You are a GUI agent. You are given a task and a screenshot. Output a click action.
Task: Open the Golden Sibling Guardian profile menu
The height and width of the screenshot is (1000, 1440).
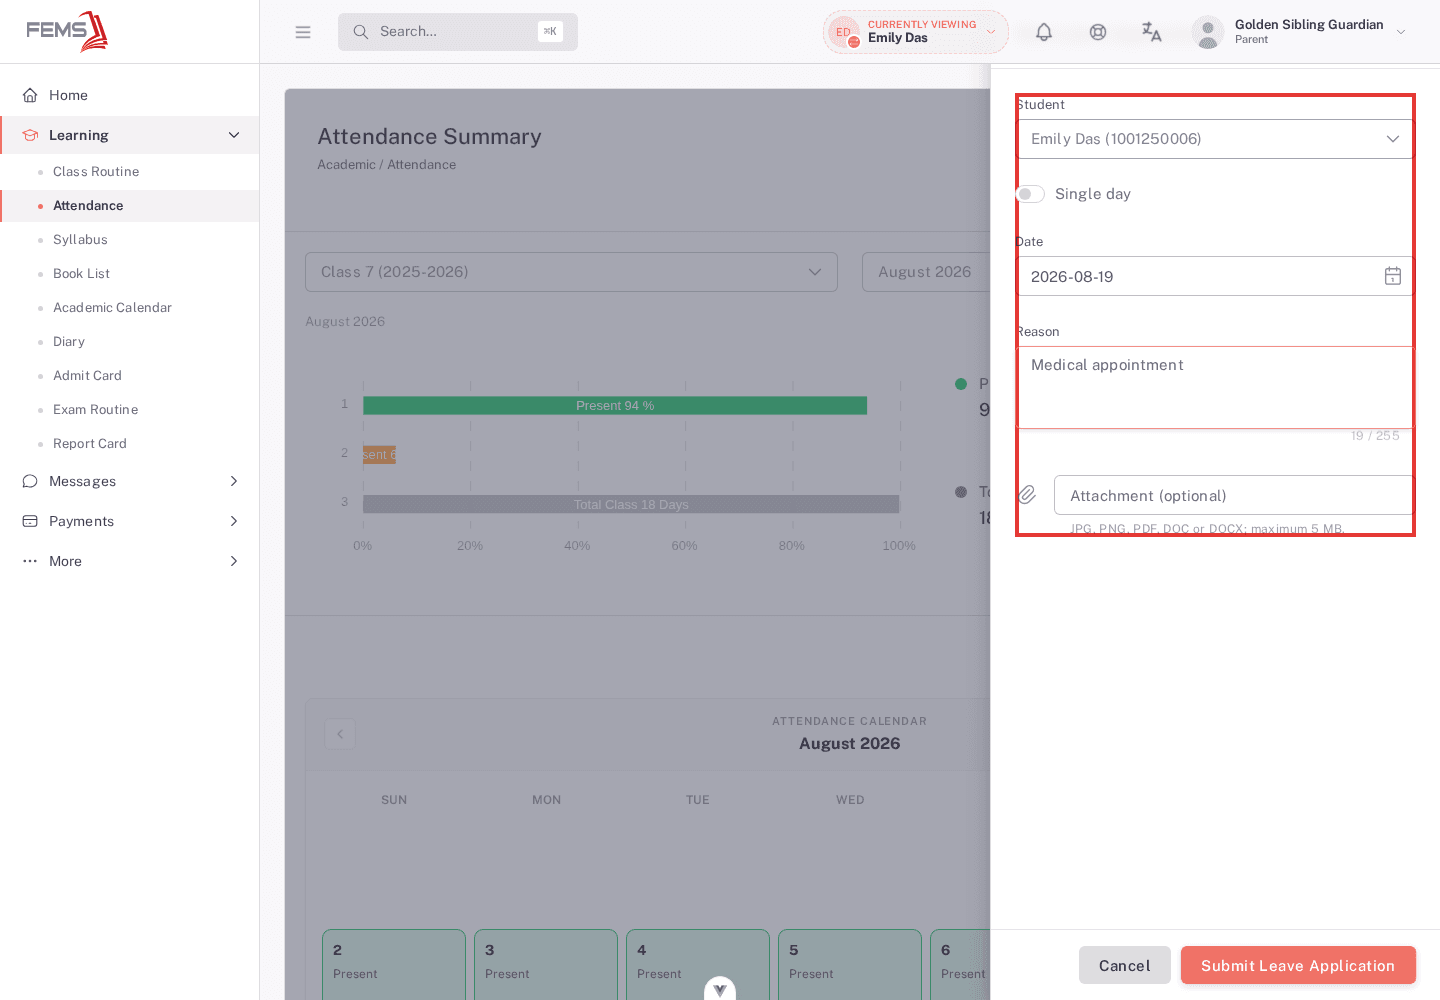pyautogui.click(x=1300, y=32)
